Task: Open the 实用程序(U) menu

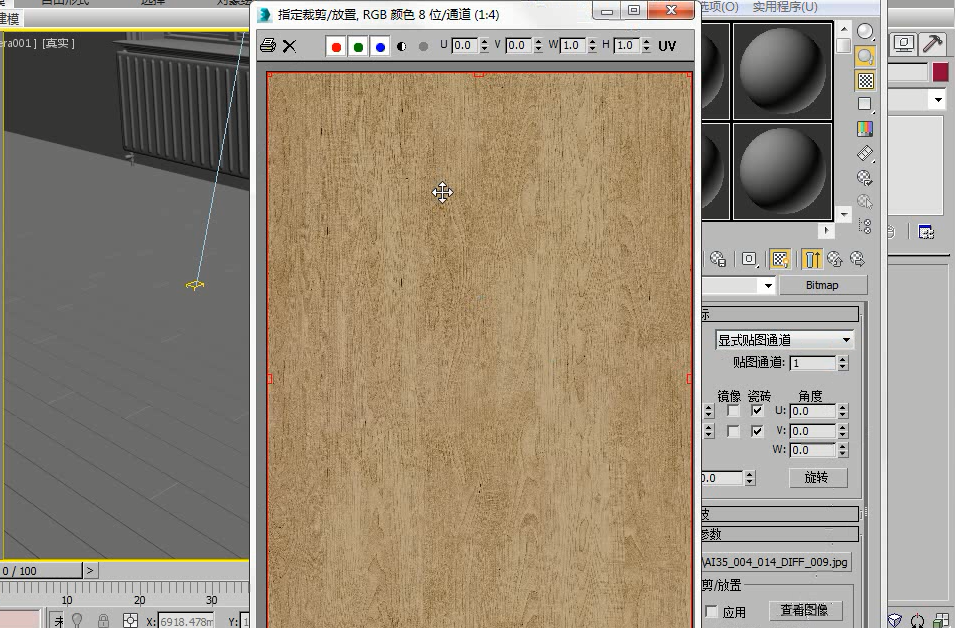Action: click(784, 7)
